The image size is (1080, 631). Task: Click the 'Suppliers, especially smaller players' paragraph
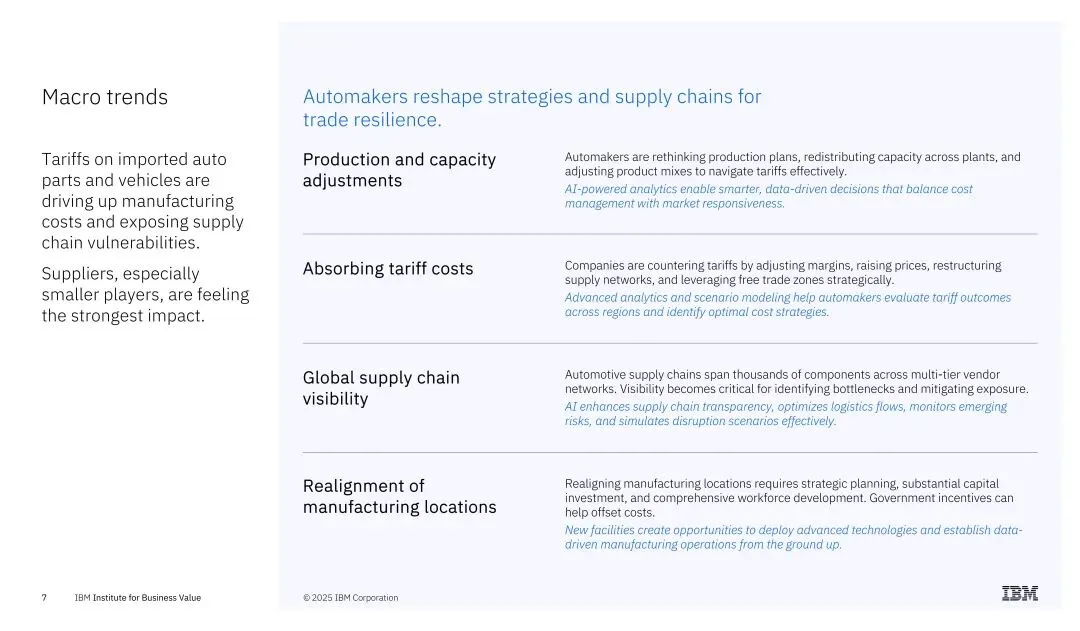pyautogui.click(x=145, y=295)
